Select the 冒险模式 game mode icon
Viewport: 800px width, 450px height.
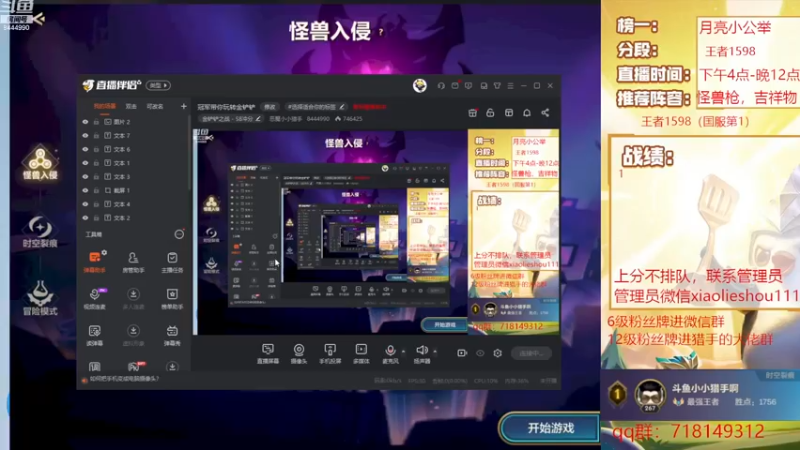40,298
